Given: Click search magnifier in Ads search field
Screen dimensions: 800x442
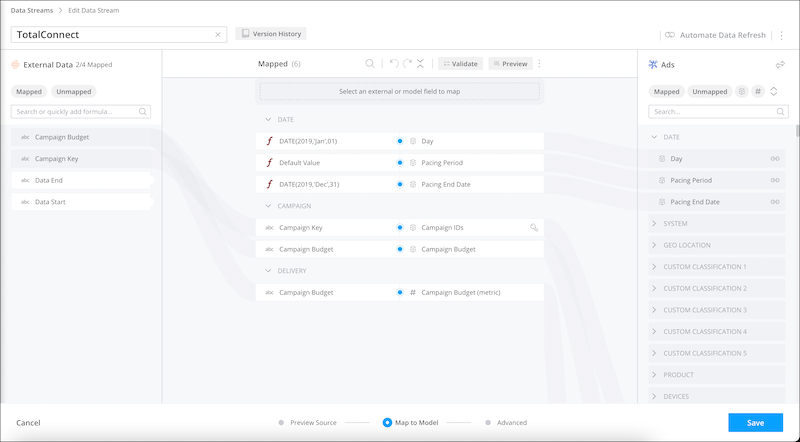Looking at the screenshot, I should [780, 111].
